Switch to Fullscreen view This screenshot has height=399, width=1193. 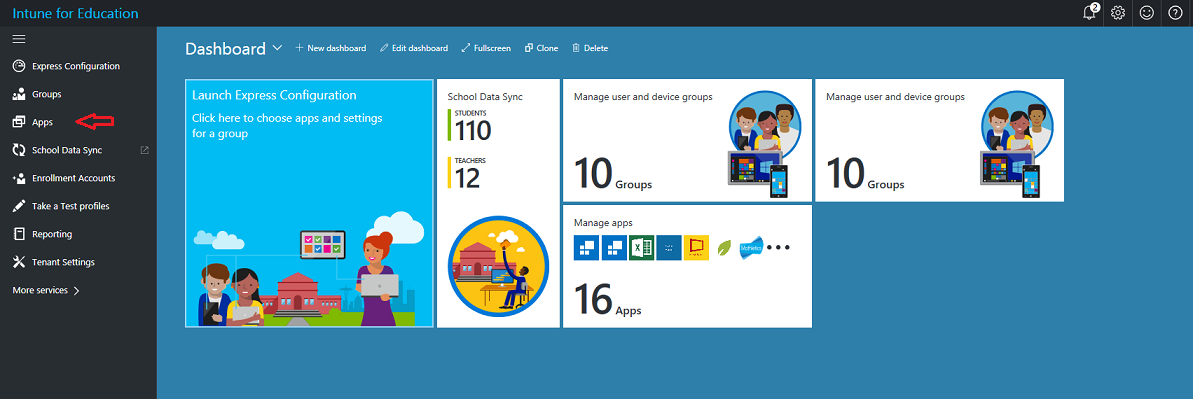[x=486, y=48]
